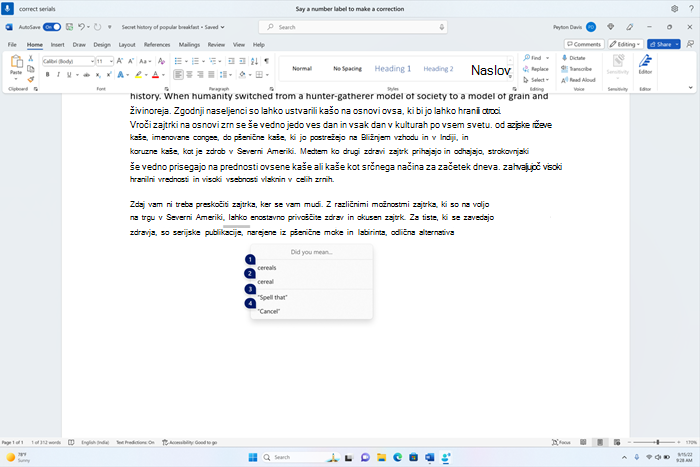Viewport: 700px width, 467px height.
Task: Click the Bullets list icon
Action: click(x=178, y=61)
